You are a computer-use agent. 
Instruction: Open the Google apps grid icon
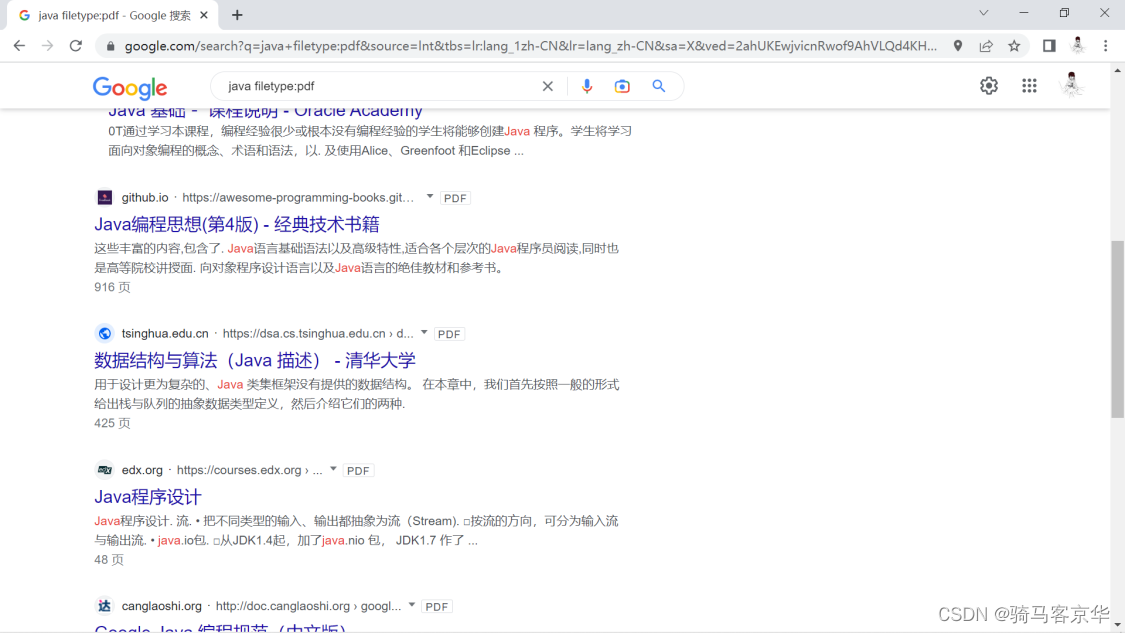click(1030, 85)
